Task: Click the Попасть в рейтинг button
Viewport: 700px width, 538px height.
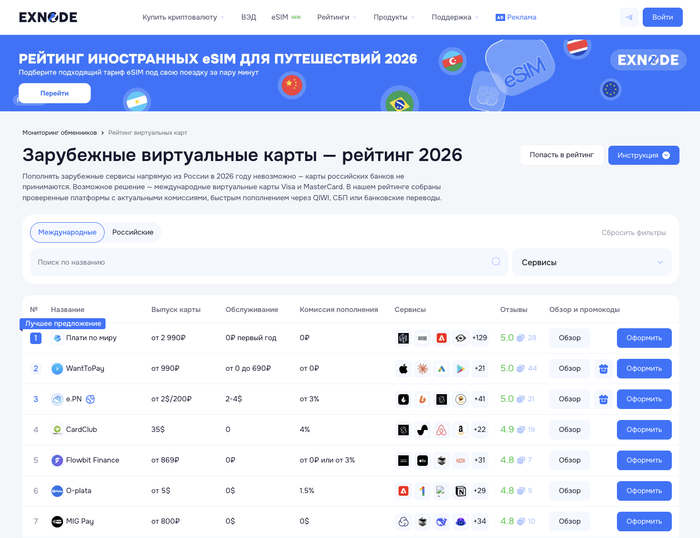Action: coord(562,155)
